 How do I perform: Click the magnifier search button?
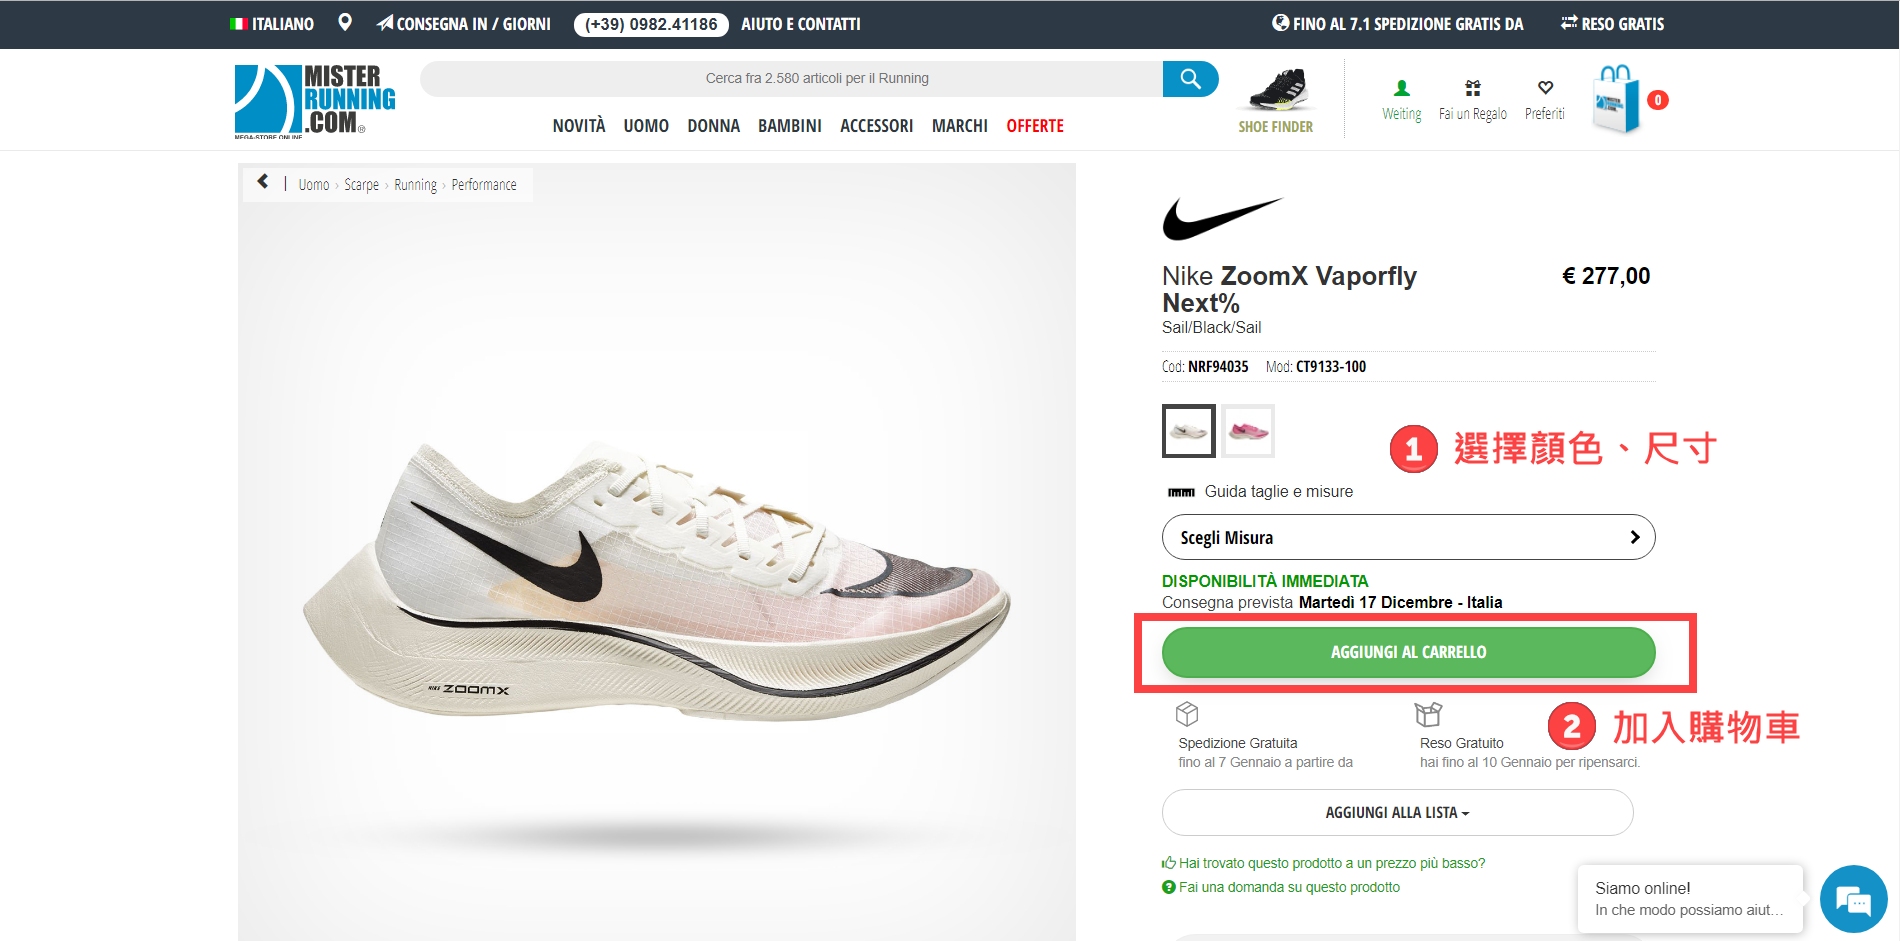(1190, 79)
